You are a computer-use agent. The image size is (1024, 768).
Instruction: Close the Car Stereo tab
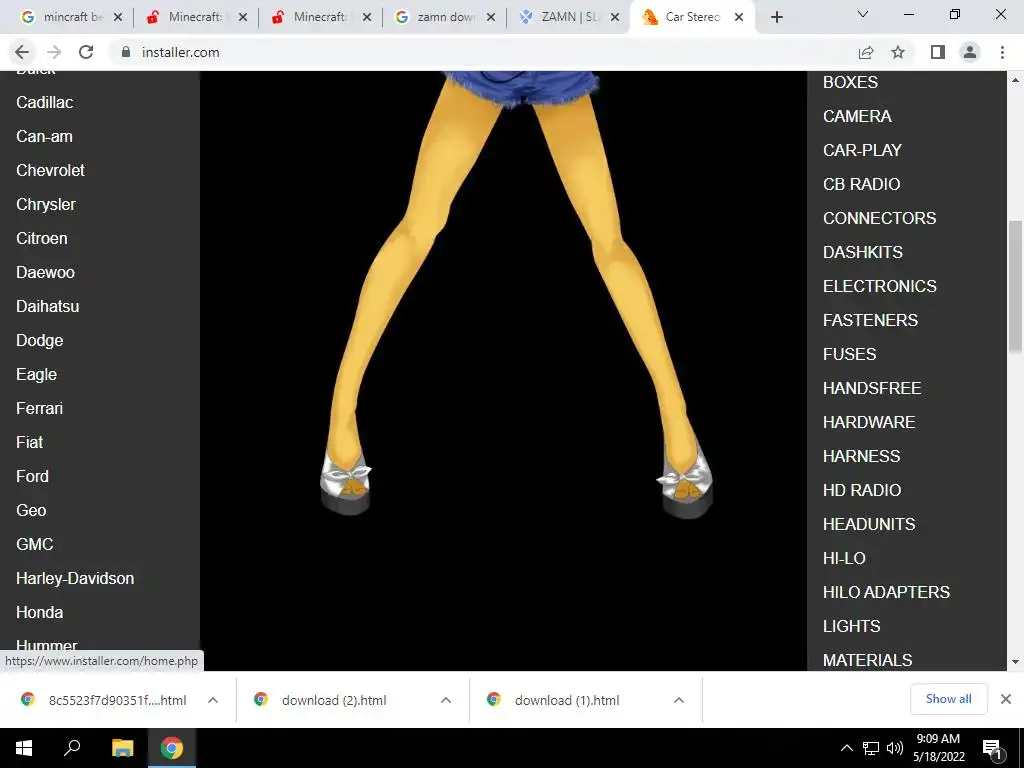739,18
